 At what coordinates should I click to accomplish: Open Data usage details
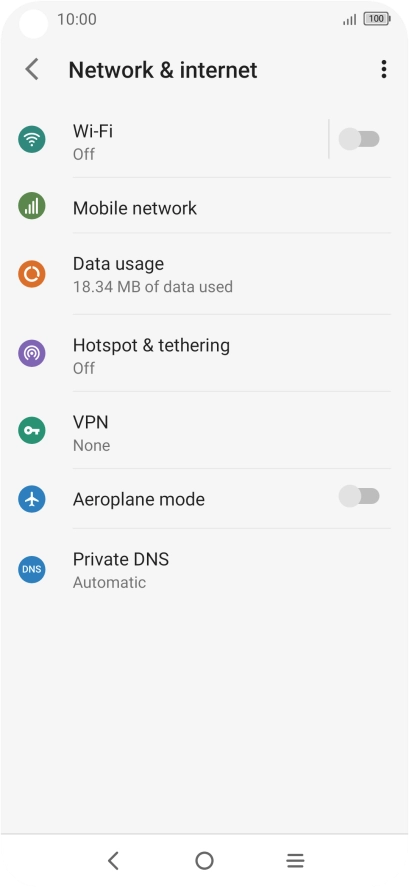point(204,274)
